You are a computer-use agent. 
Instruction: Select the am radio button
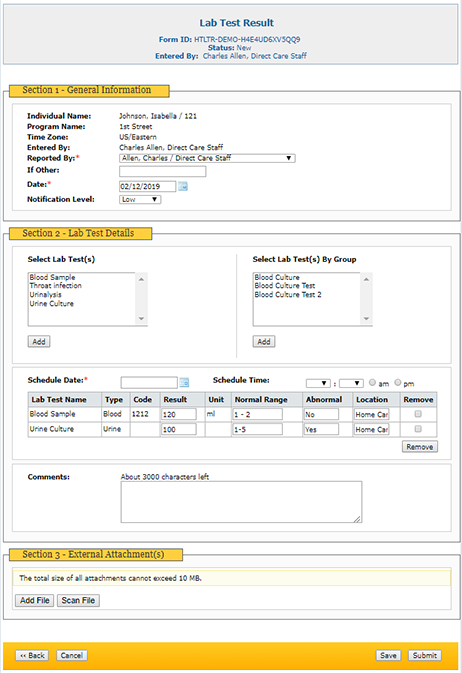click(x=372, y=382)
